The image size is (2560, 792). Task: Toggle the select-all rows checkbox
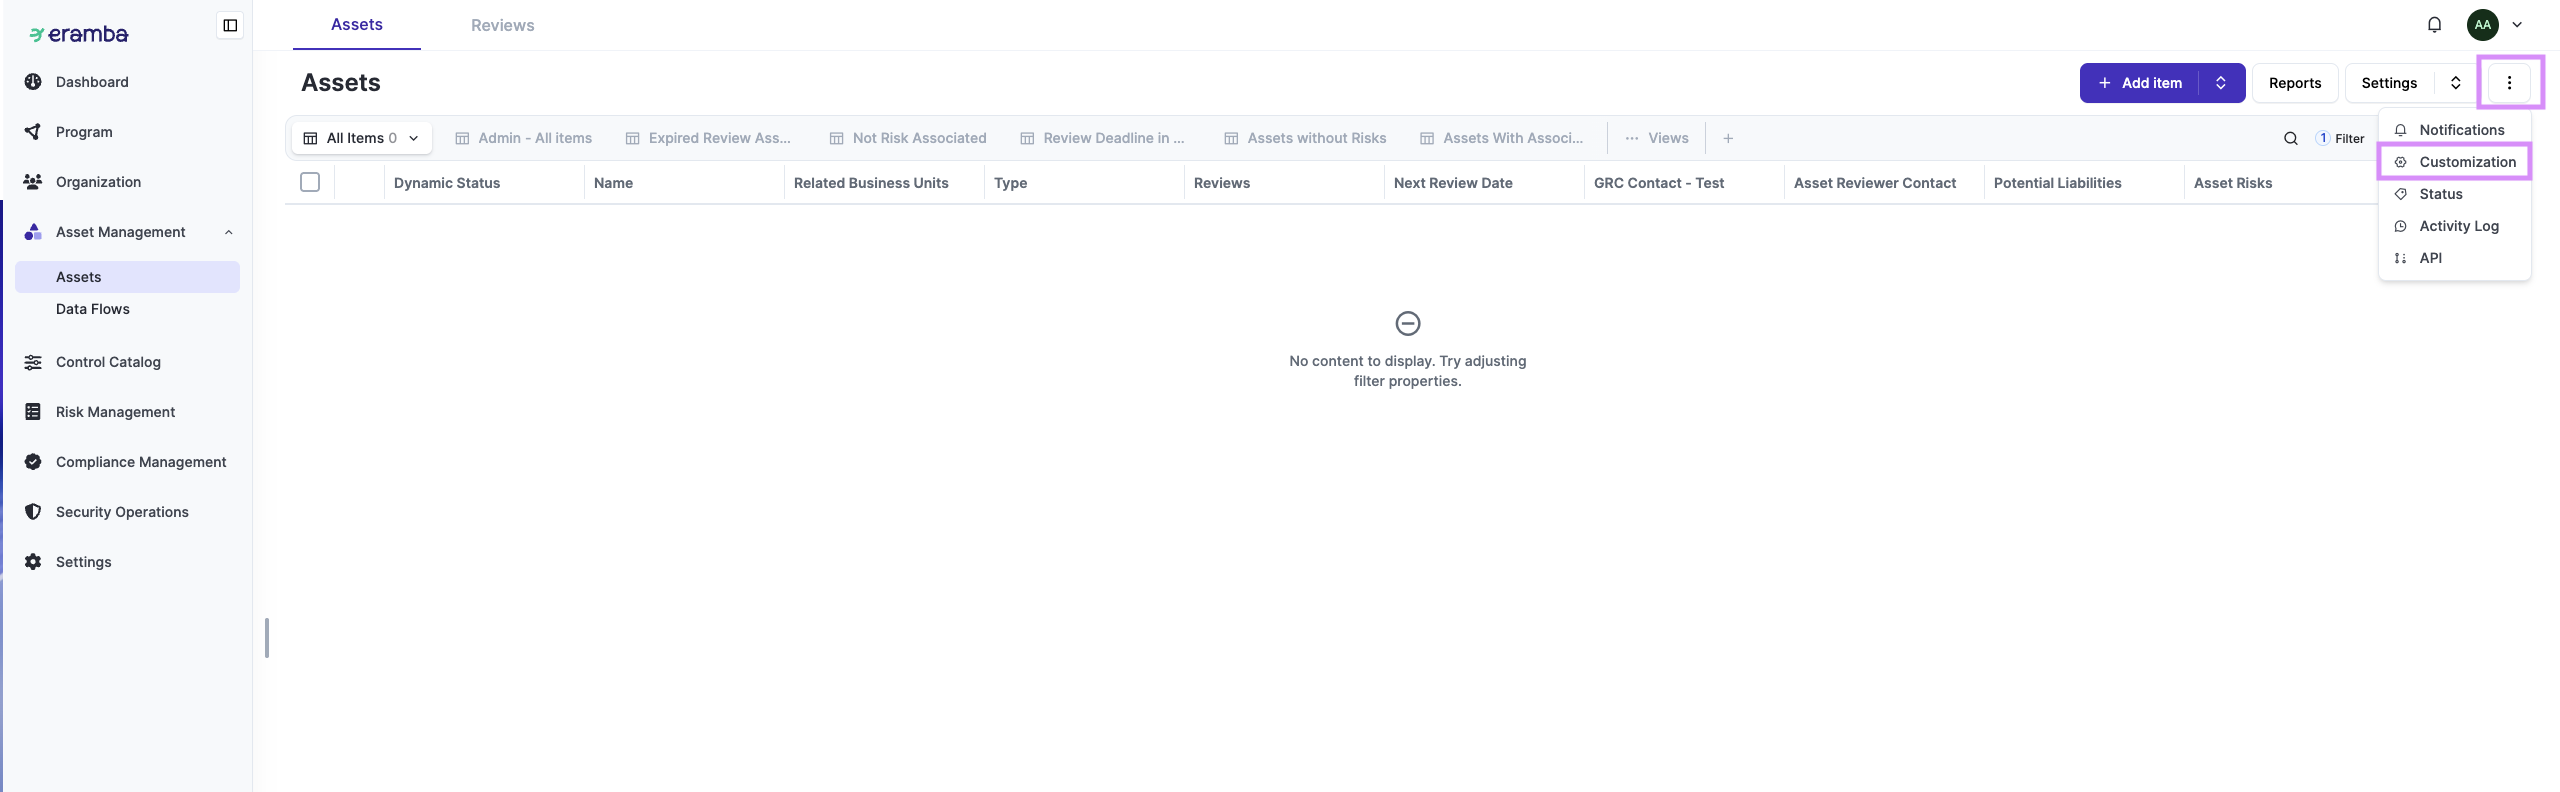coord(310,182)
